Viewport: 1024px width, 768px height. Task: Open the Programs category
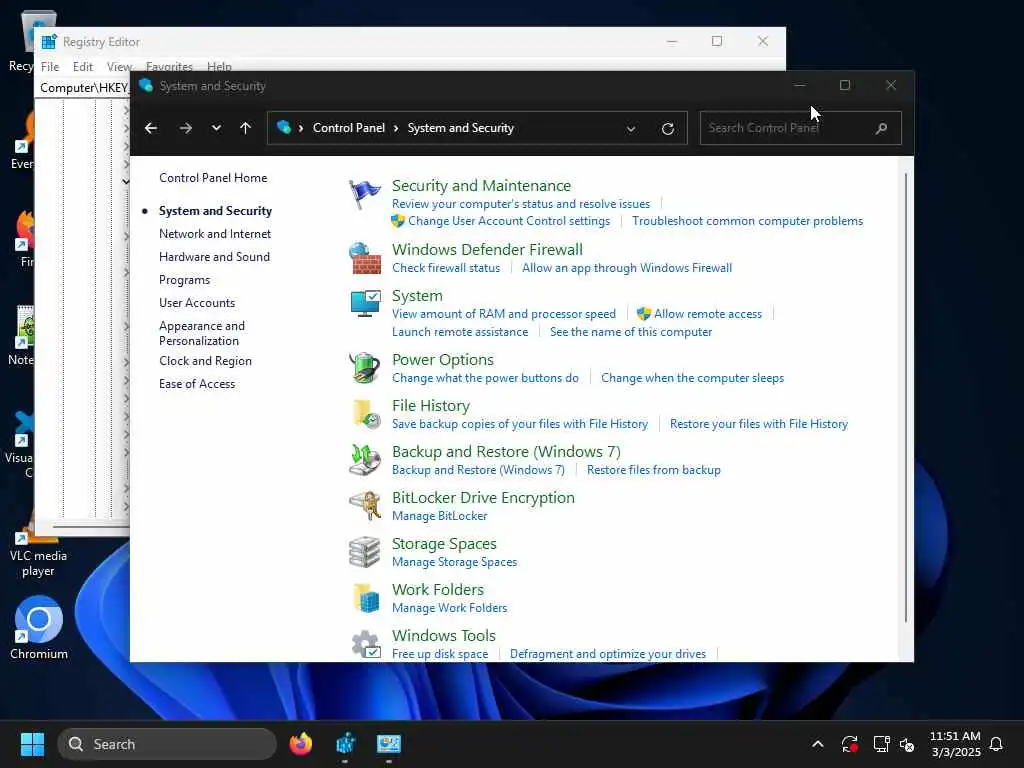184,280
